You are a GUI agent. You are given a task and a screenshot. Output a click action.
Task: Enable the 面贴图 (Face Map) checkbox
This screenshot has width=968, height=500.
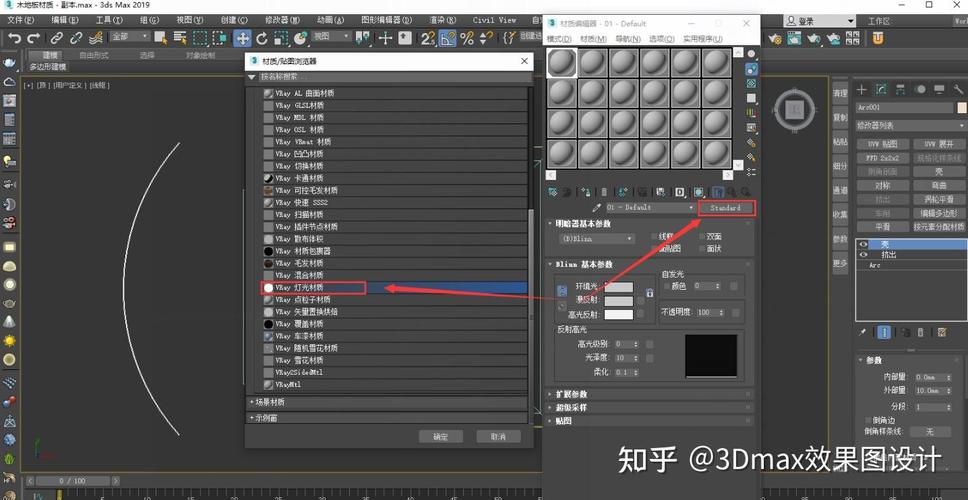point(654,249)
